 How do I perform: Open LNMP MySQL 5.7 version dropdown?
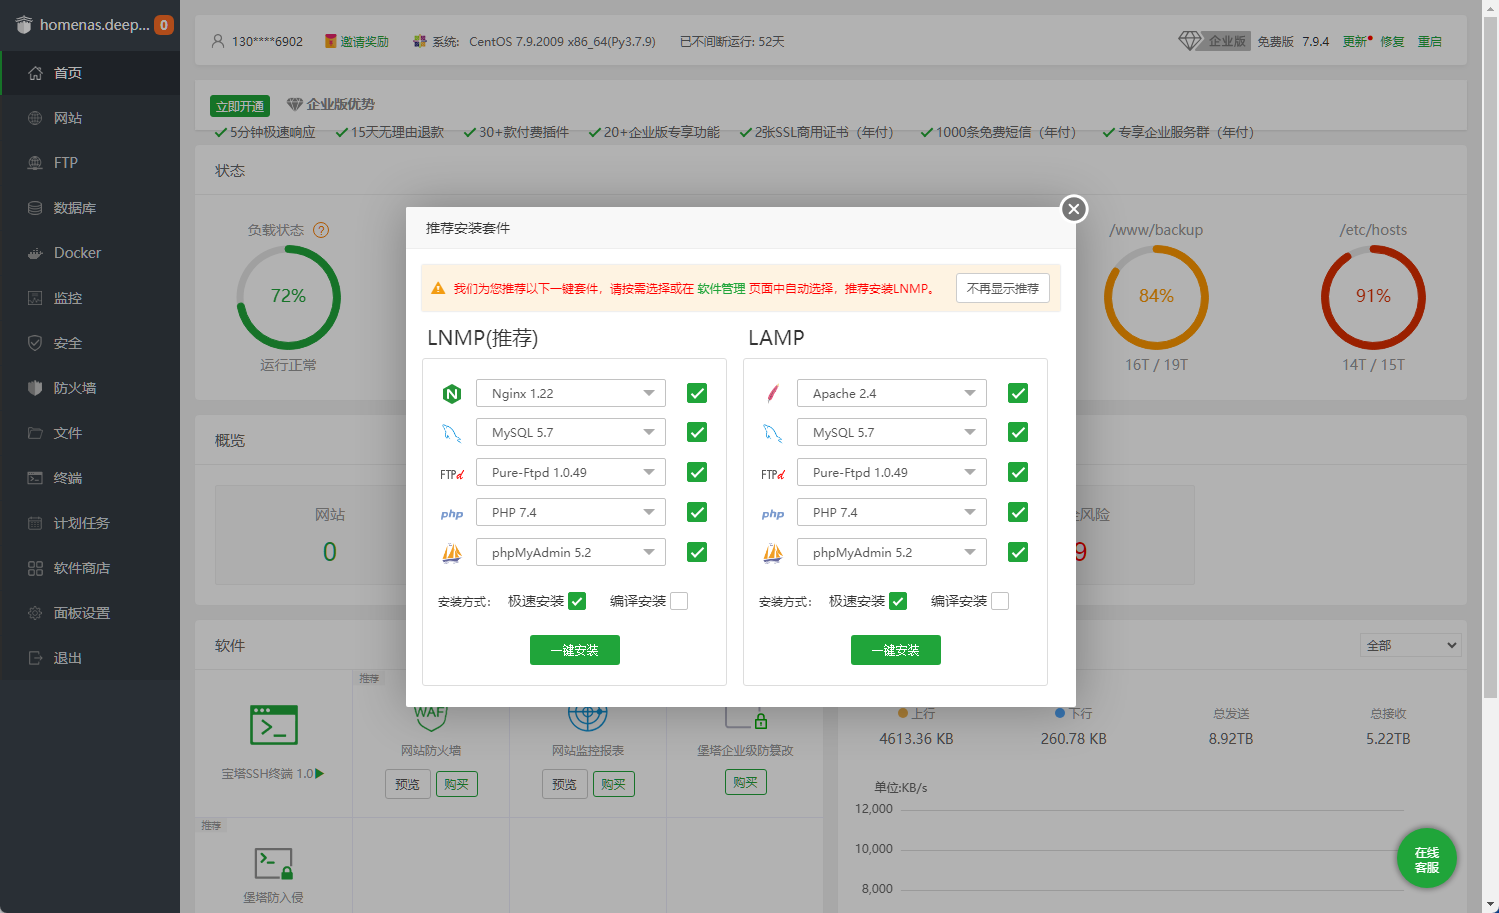tap(571, 432)
